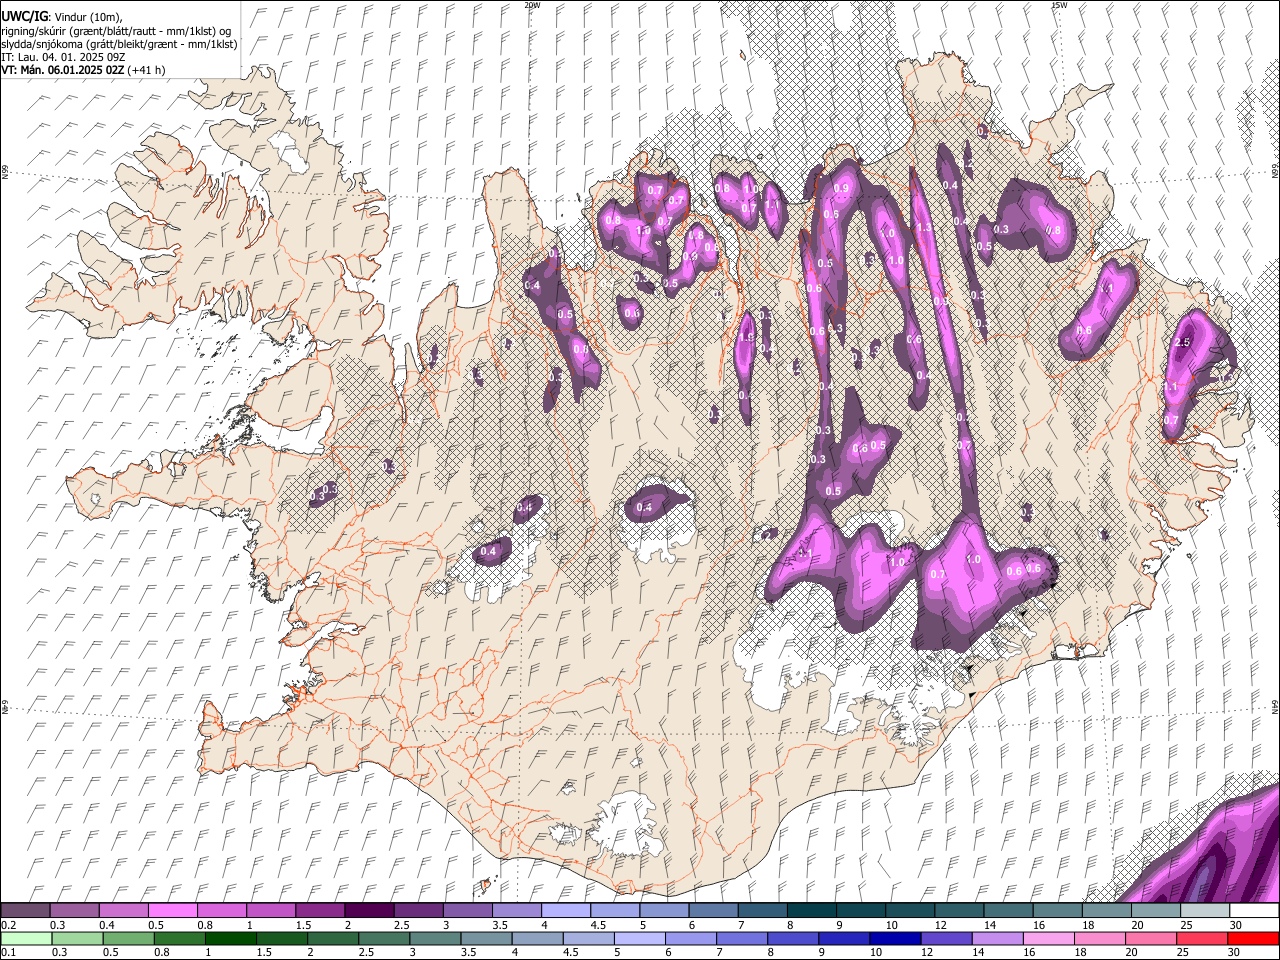
Task: Select the light lavender 4 swatch, top row
Action: pos(565,911)
